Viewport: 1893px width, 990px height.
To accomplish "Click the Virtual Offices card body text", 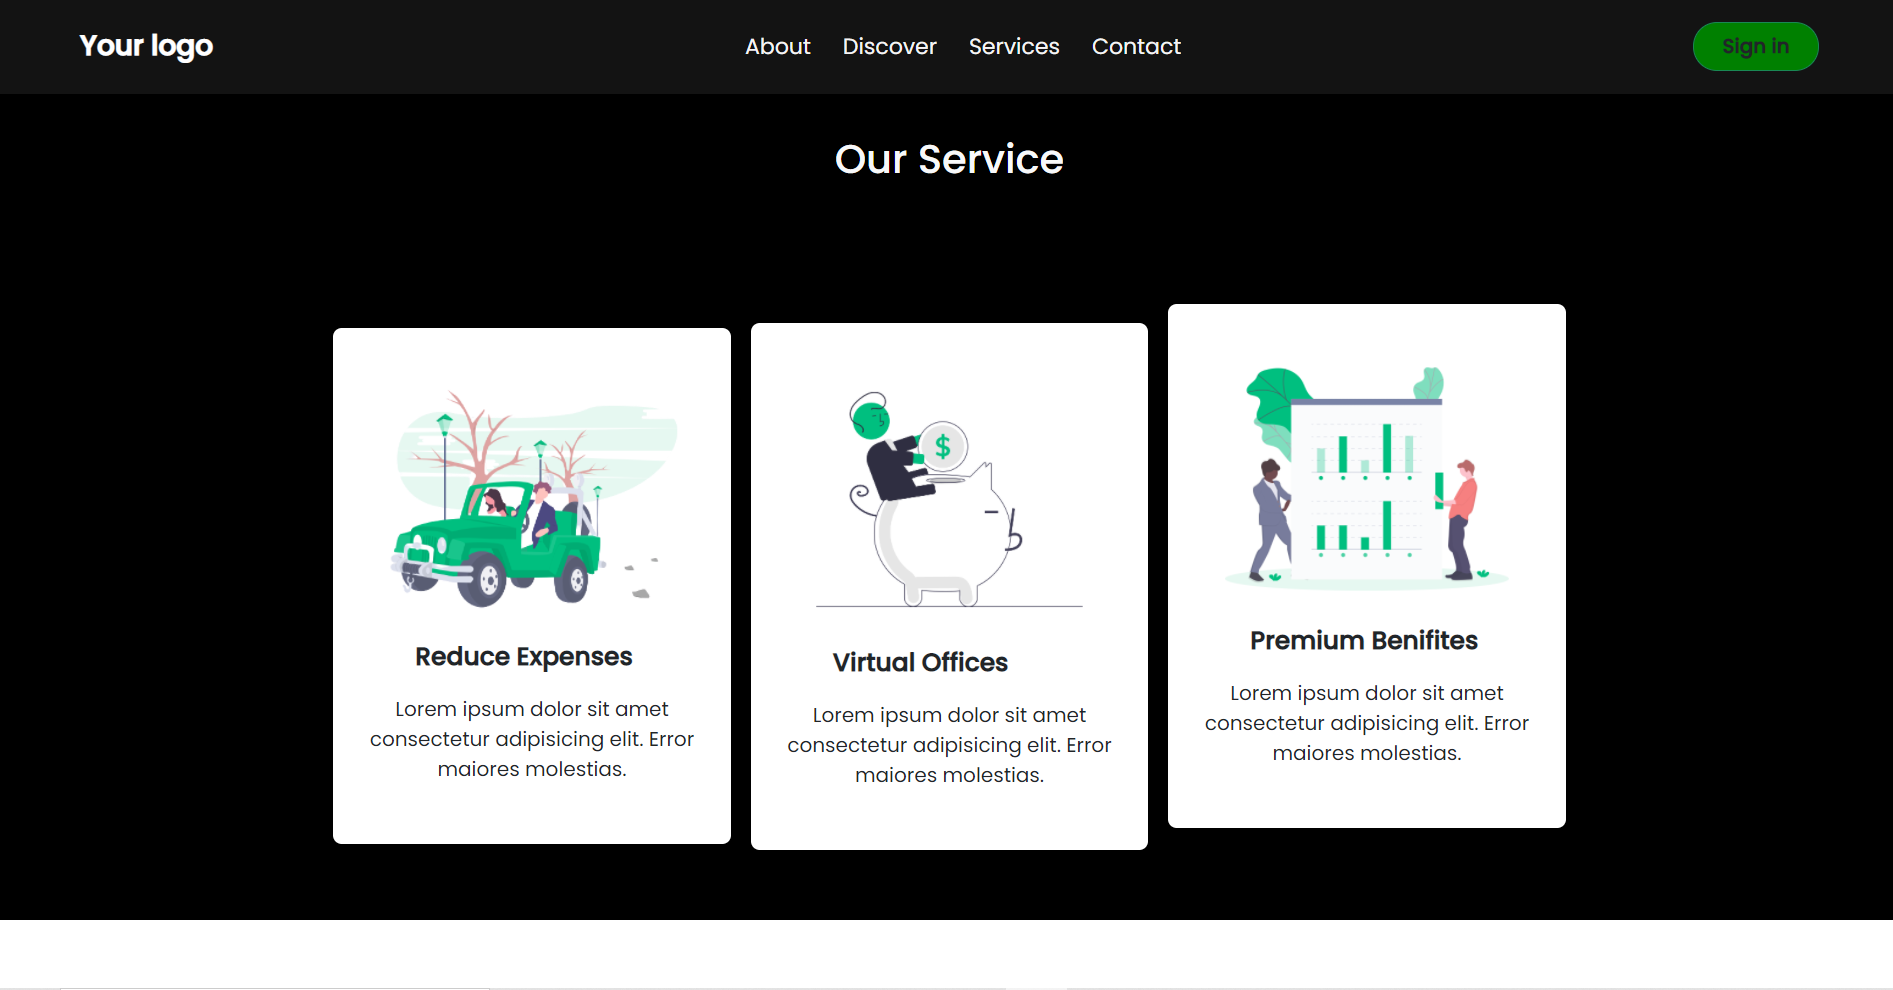I will point(949,744).
